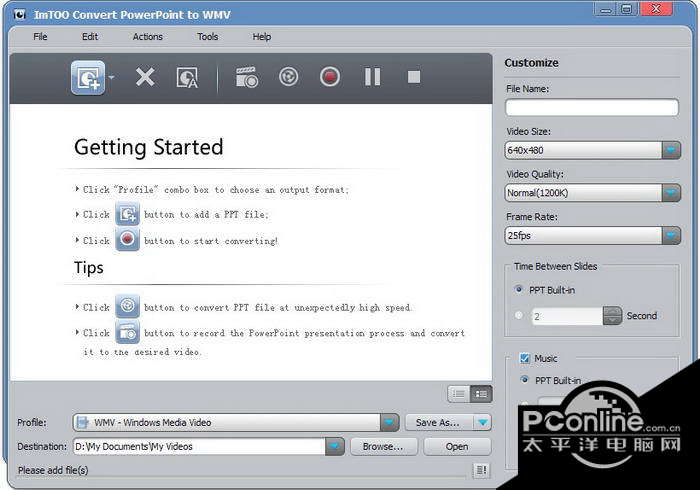Pause conversion with the pause button
This screenshot has height=490, width=700.
click(372, 77)
